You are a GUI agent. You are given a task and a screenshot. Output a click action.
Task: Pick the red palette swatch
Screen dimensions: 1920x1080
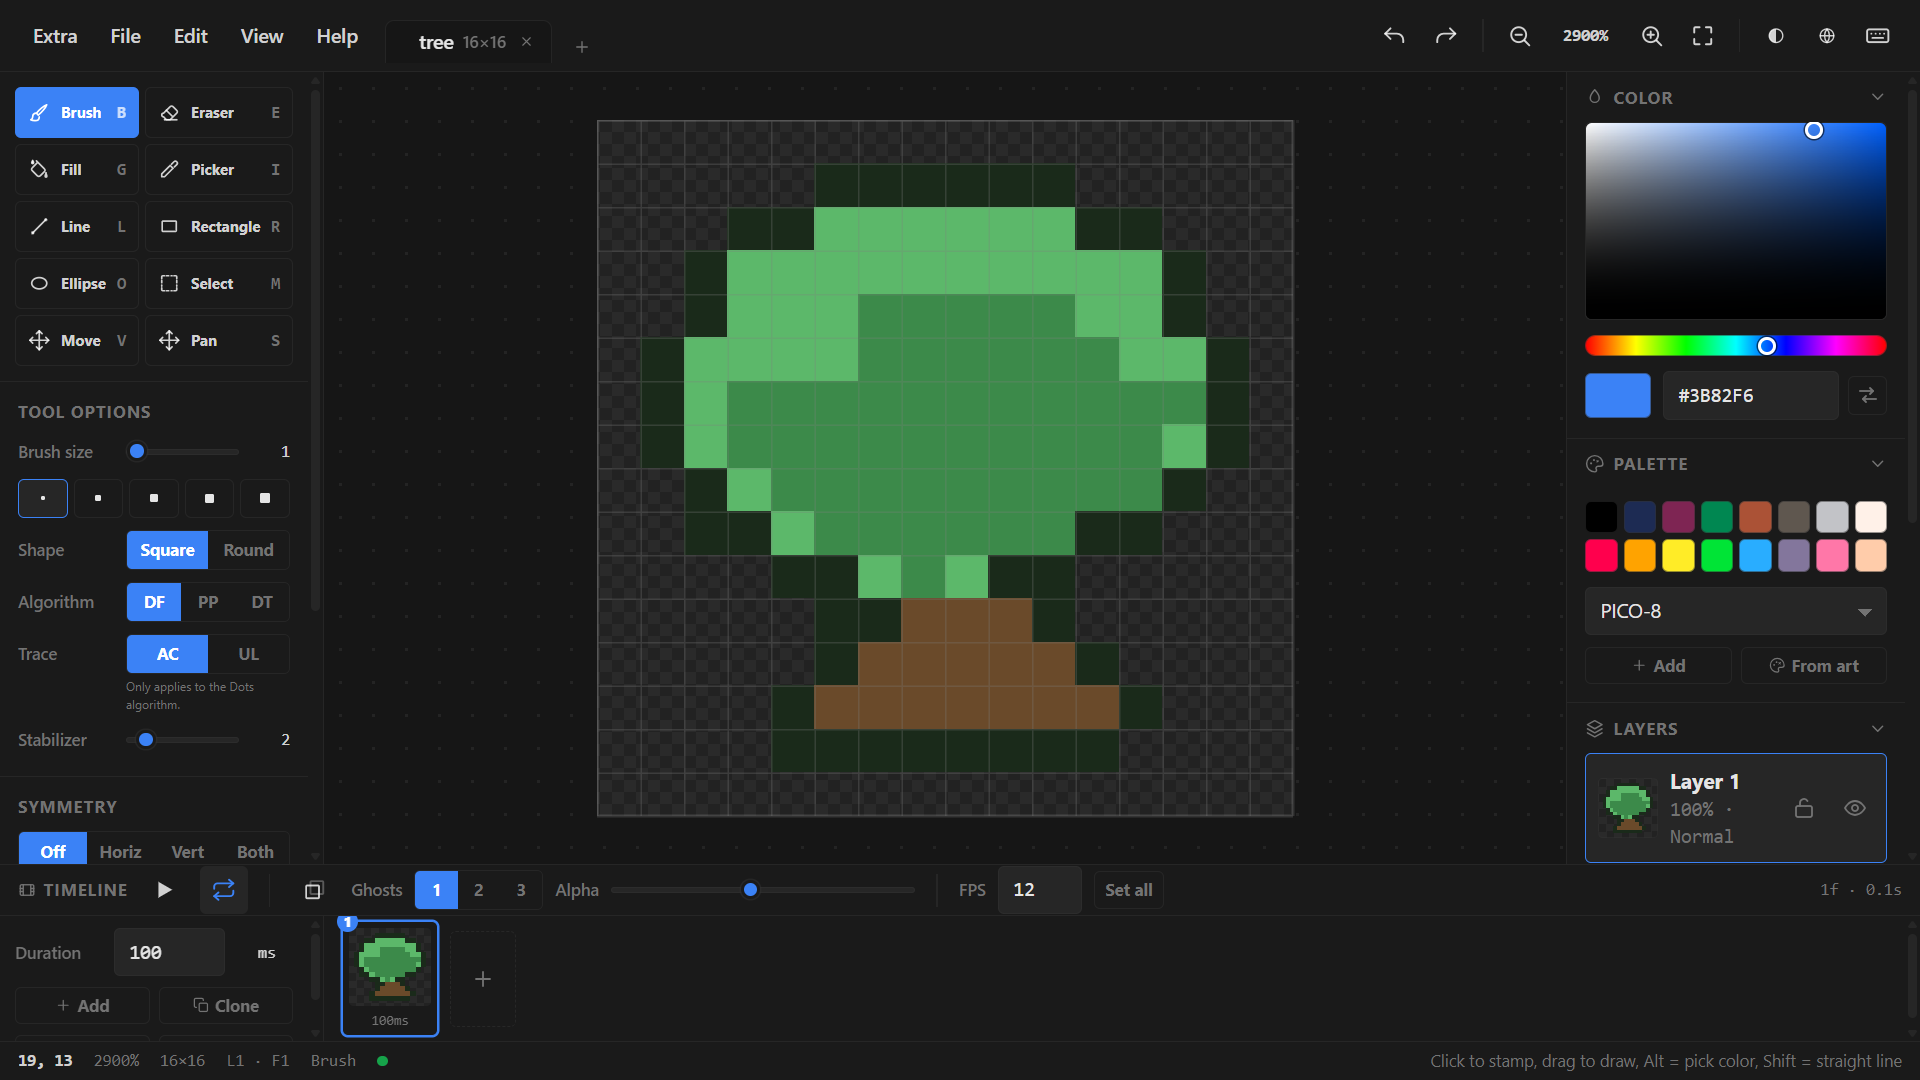click(x=1601, y=555)
